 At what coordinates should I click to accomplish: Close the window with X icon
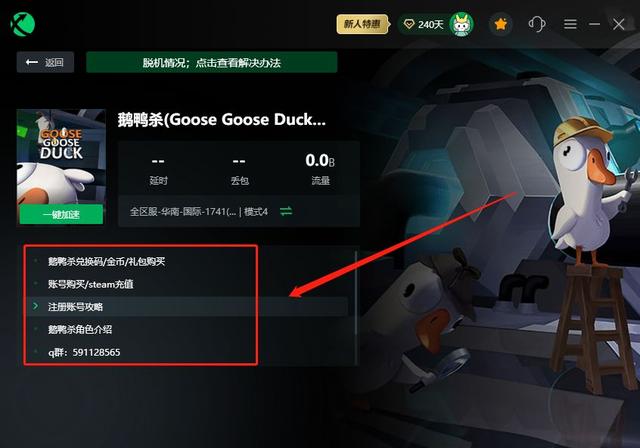click(618, 24)
